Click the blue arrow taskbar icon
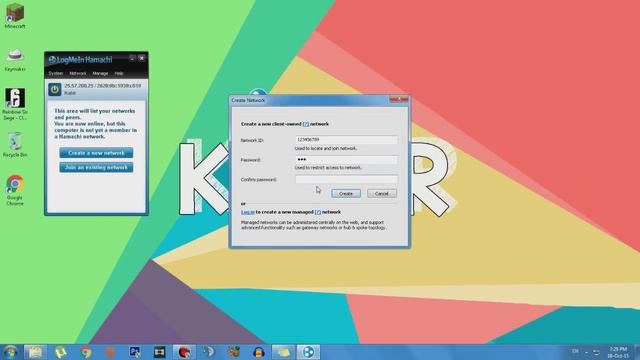The image size is (640, 360). pyautogui.click(x=209, y=352)
